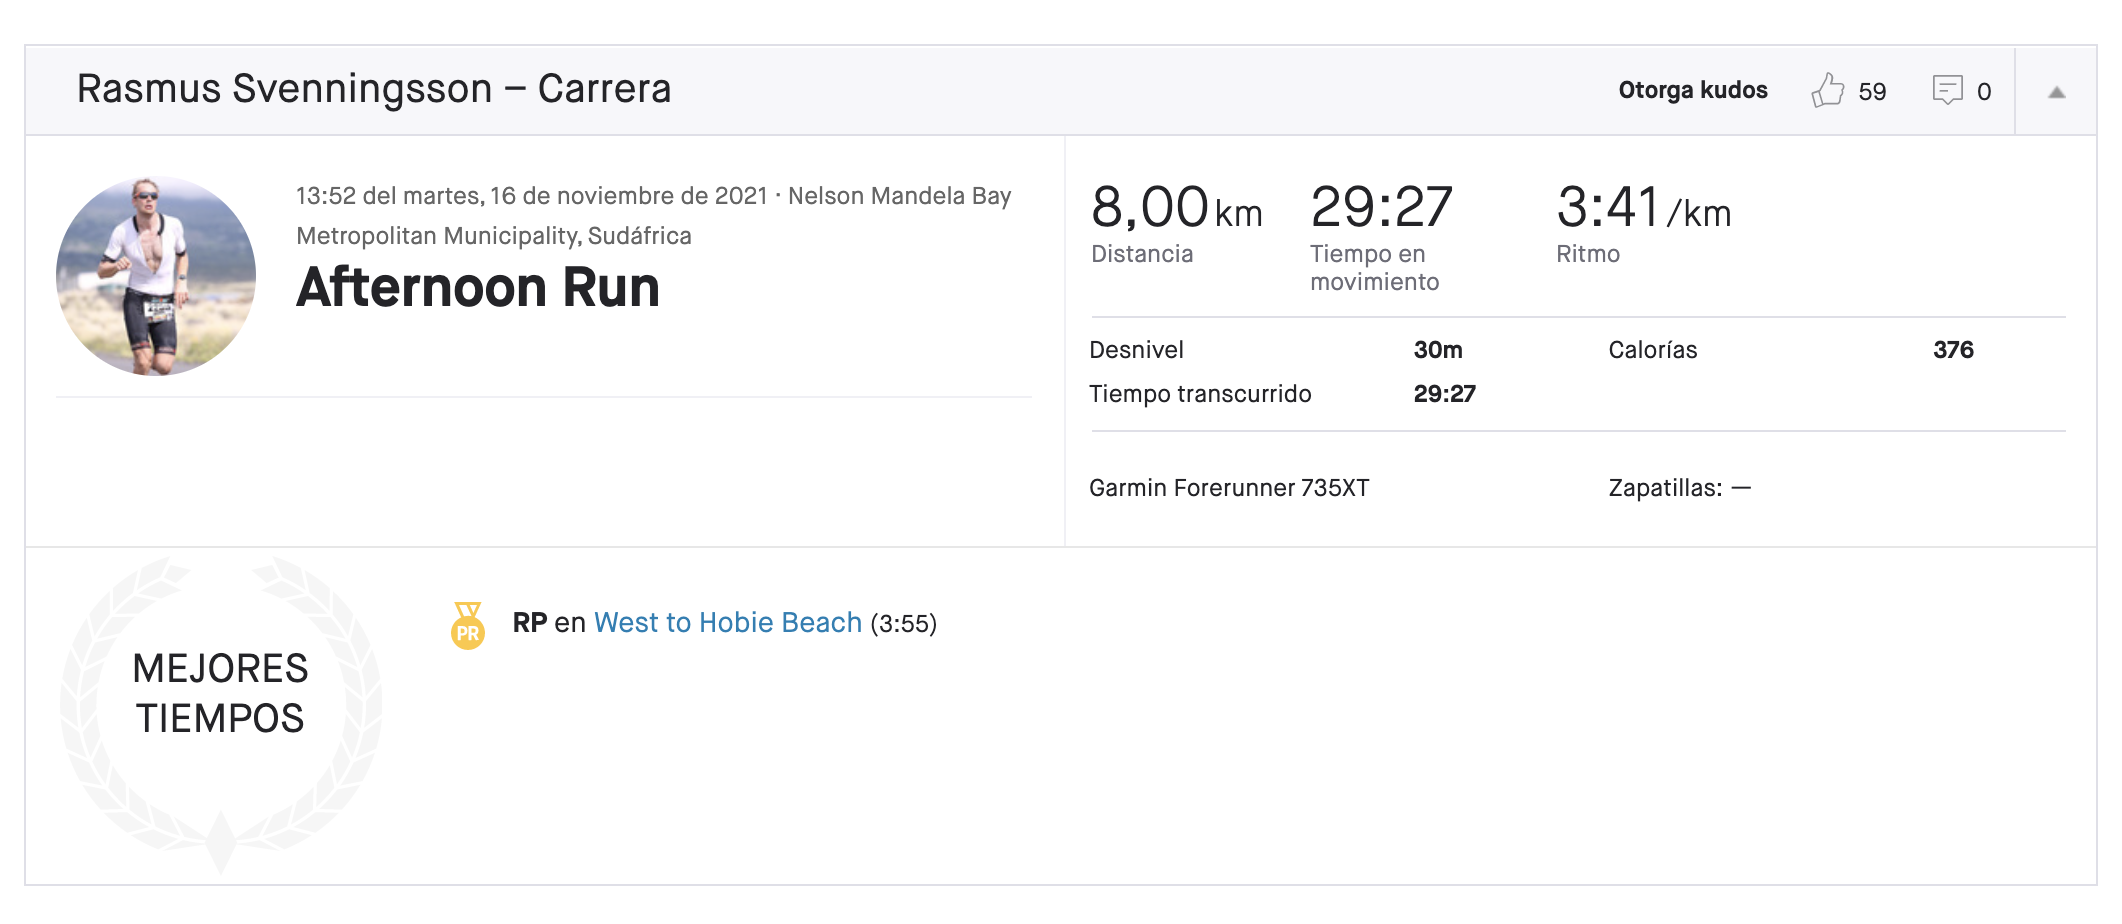Select the 8,00 km distance stat

coord(1176,222)
